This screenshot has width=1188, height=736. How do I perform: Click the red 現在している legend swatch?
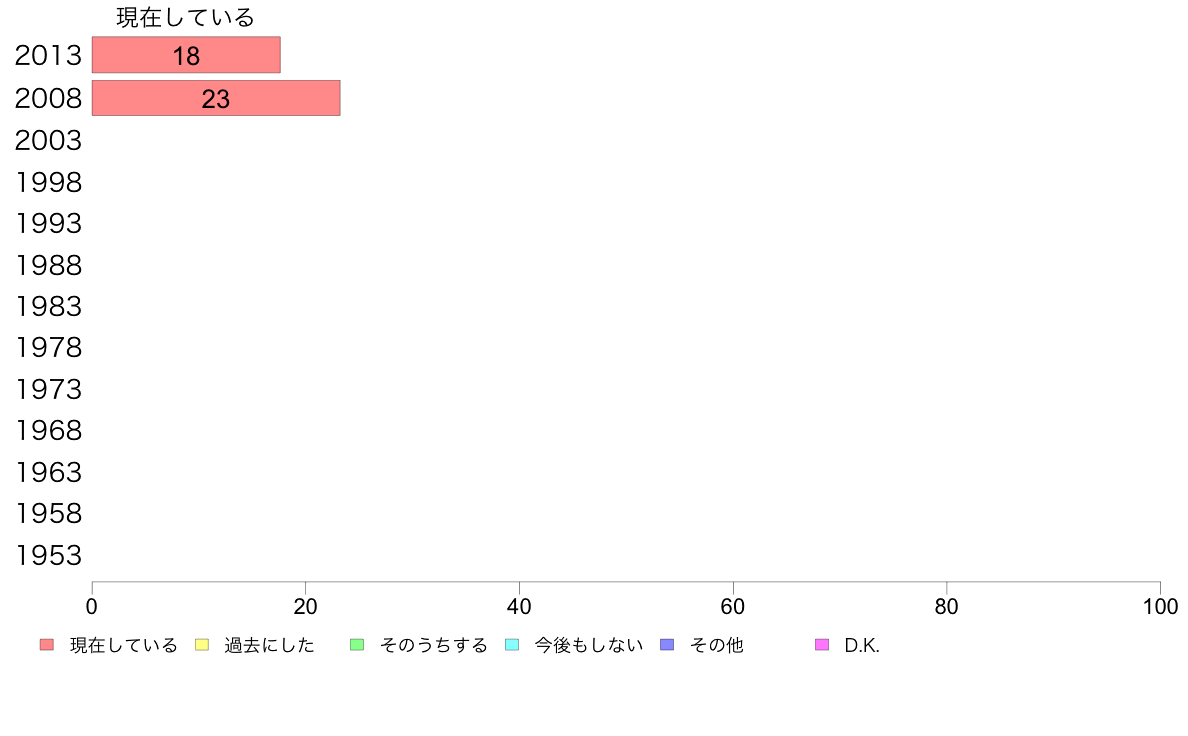pos(47,645)
